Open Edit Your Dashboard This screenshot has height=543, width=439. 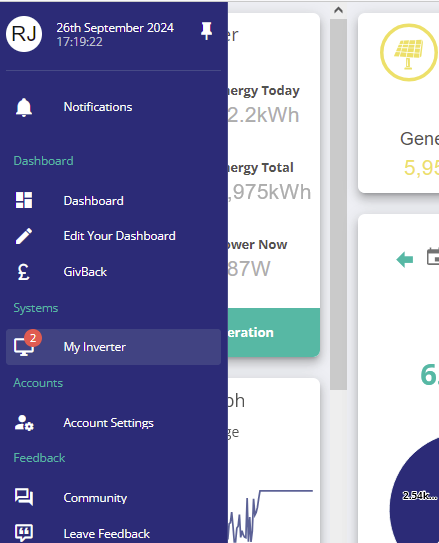(119, 236)
